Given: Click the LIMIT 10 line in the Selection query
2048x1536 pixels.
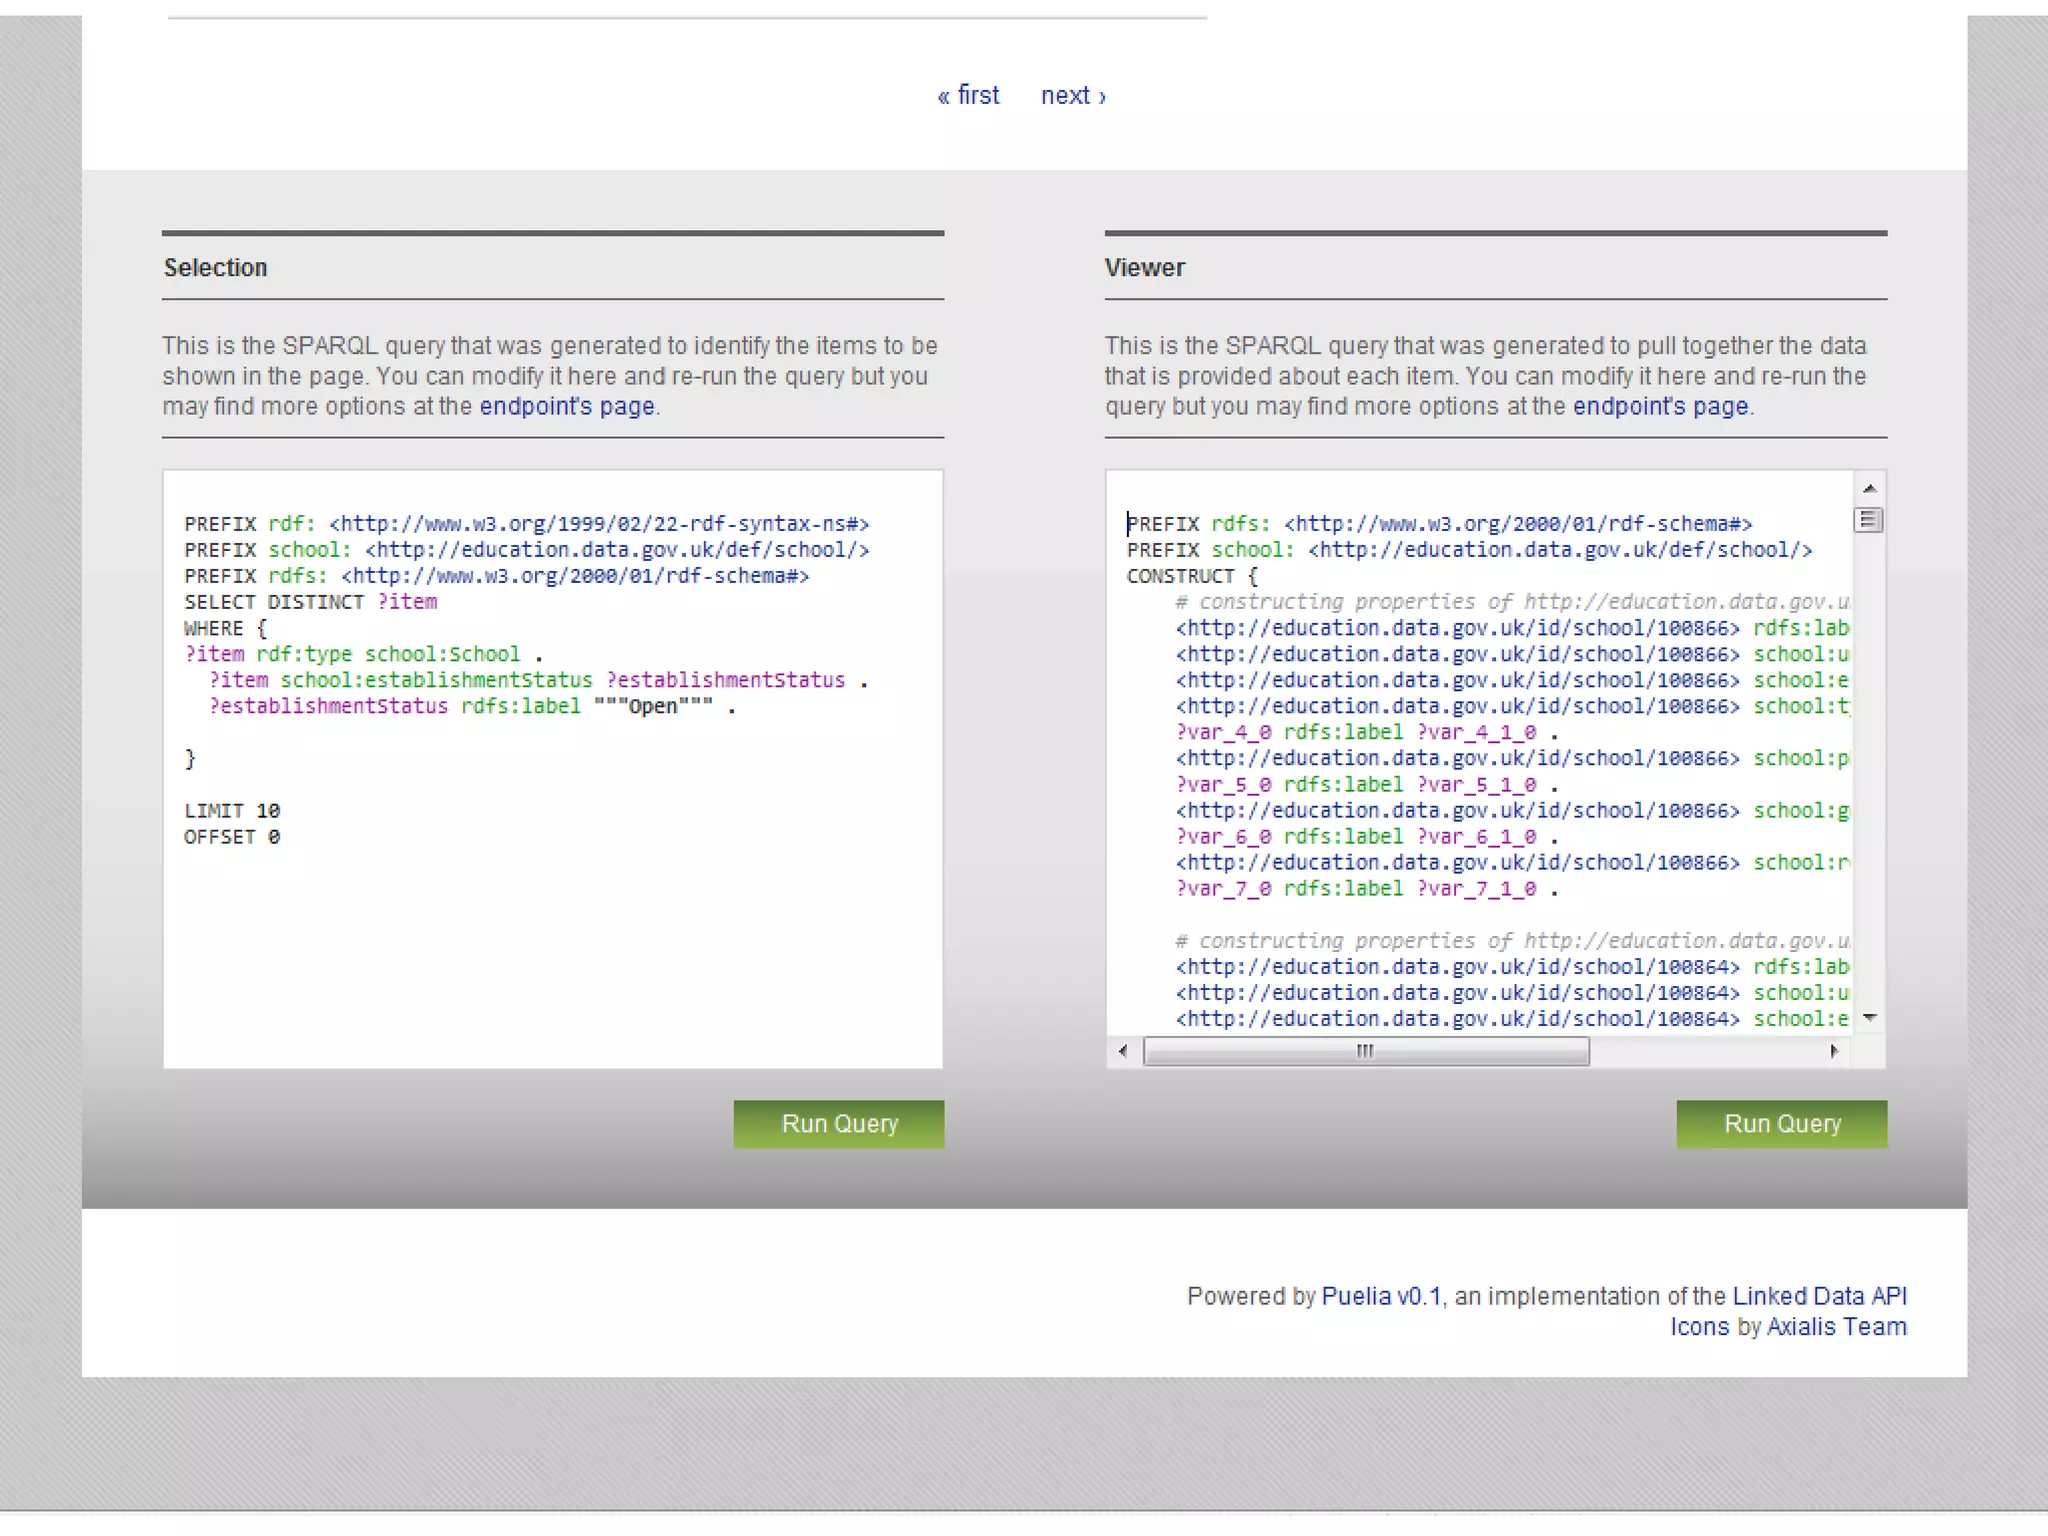Looking at the screenshot, I should point(232,811).
